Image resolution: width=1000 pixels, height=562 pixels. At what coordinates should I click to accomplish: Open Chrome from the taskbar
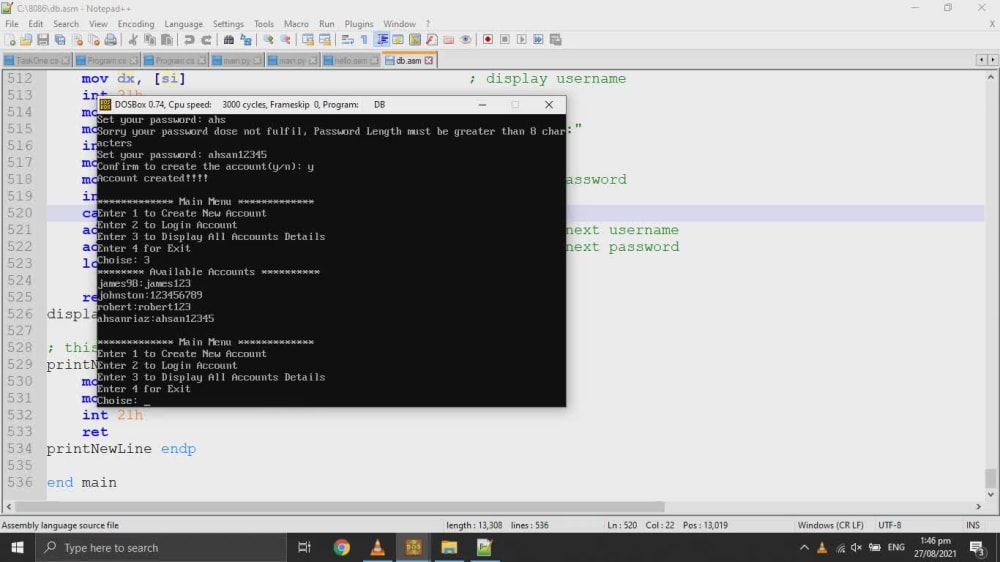click(341, 547)
